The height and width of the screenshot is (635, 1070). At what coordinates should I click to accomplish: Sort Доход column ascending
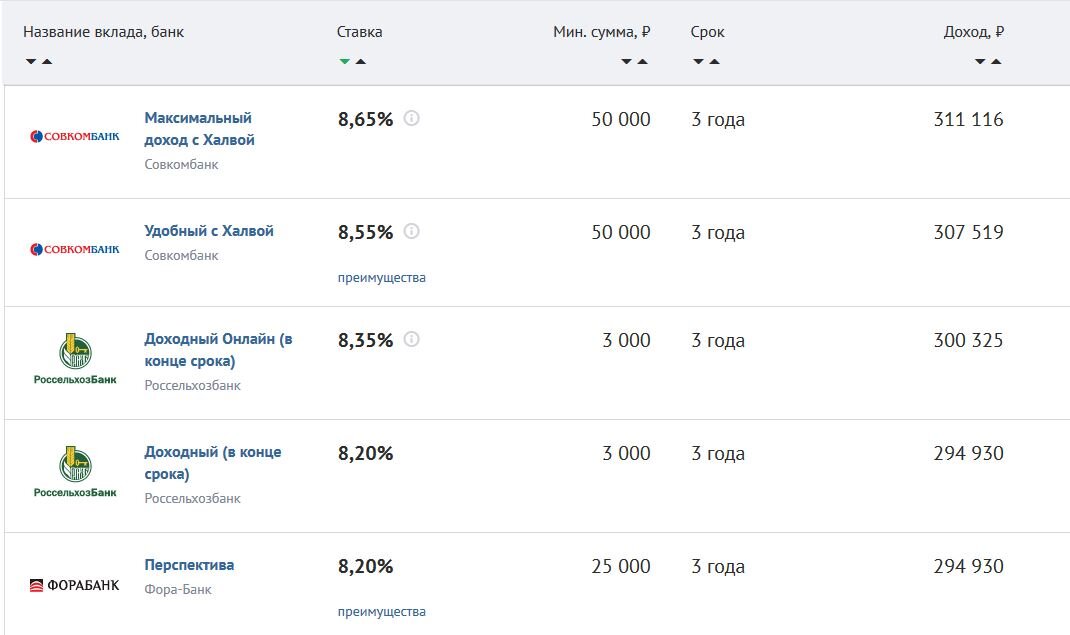[x=996, y=62]
